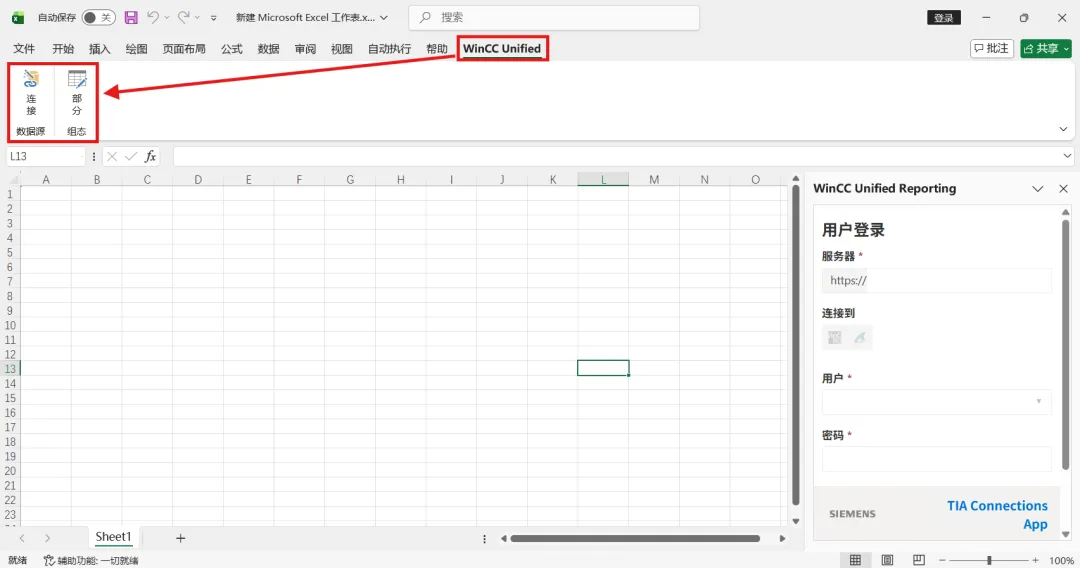
Task: Select row 13 header
Action: 10,368
